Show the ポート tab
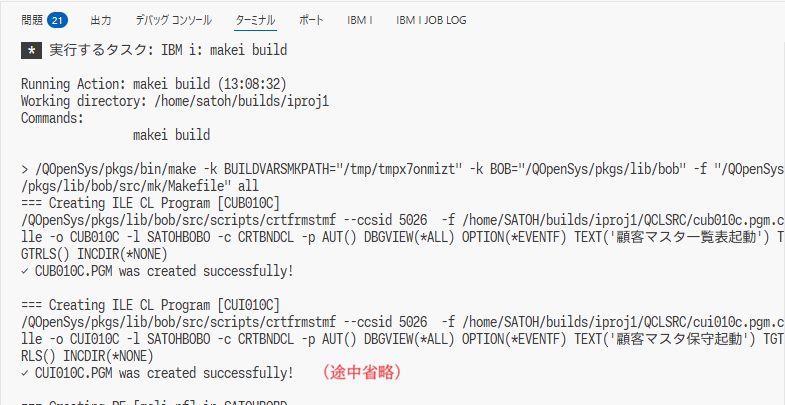The width and height of the screenshot is (785, 405). pos(311,19)
